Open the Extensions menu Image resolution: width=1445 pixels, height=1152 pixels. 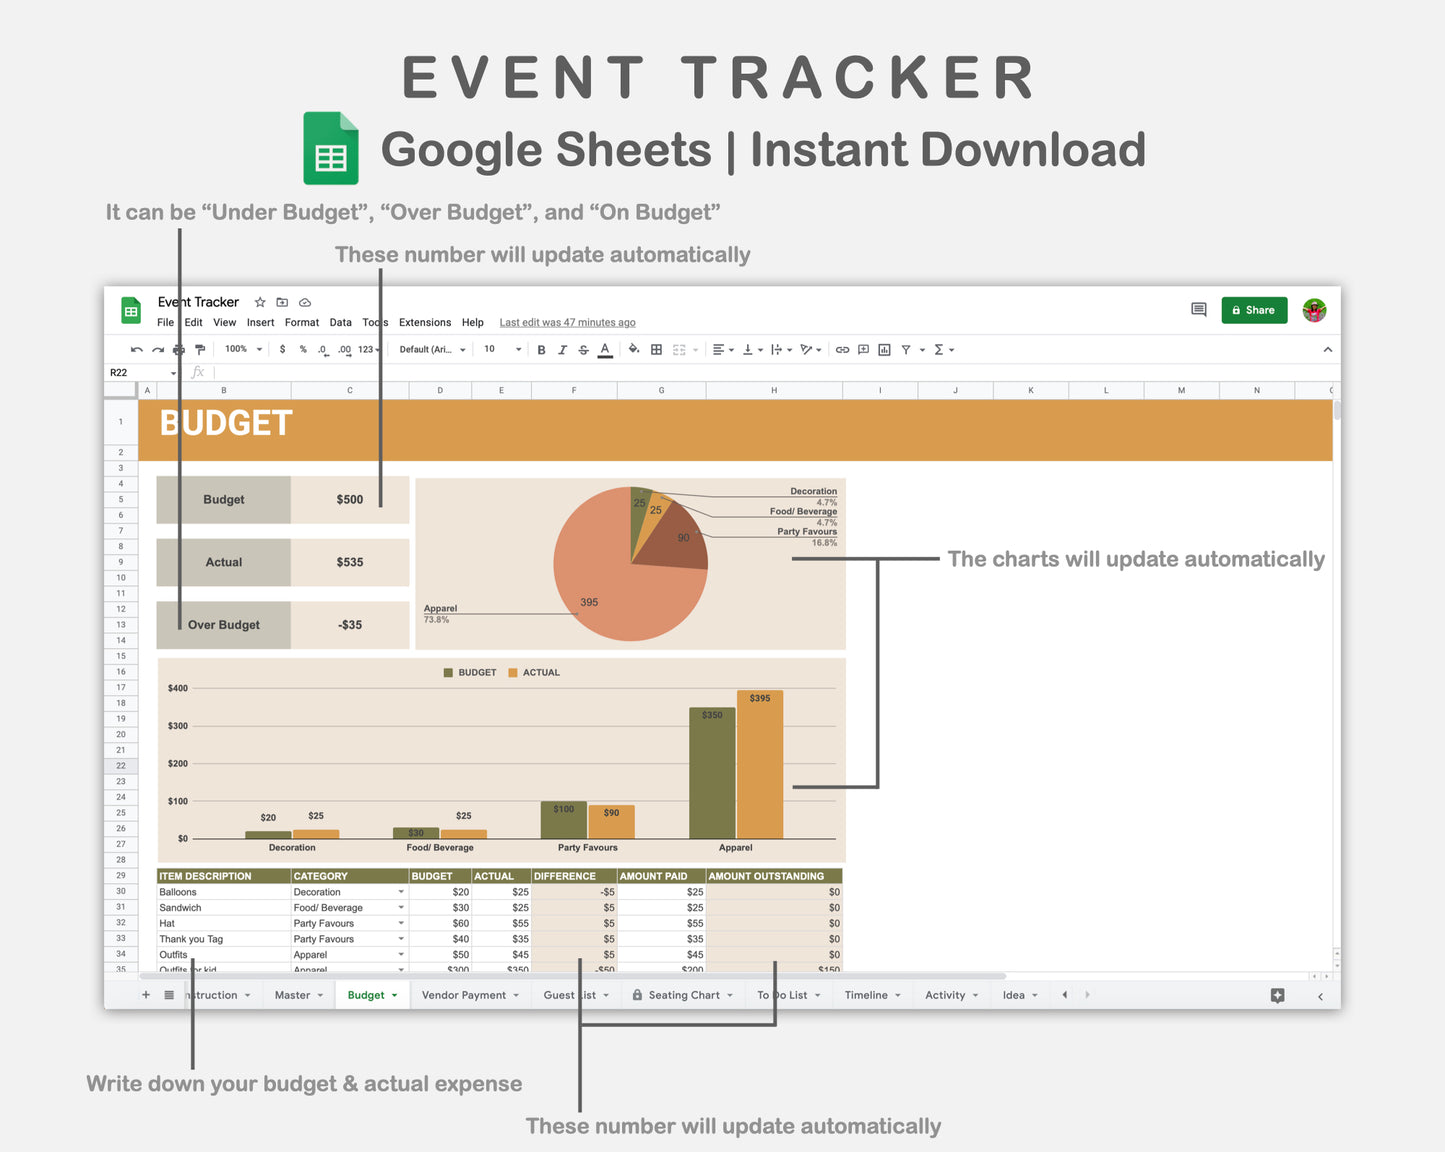[x=424, y=322]
